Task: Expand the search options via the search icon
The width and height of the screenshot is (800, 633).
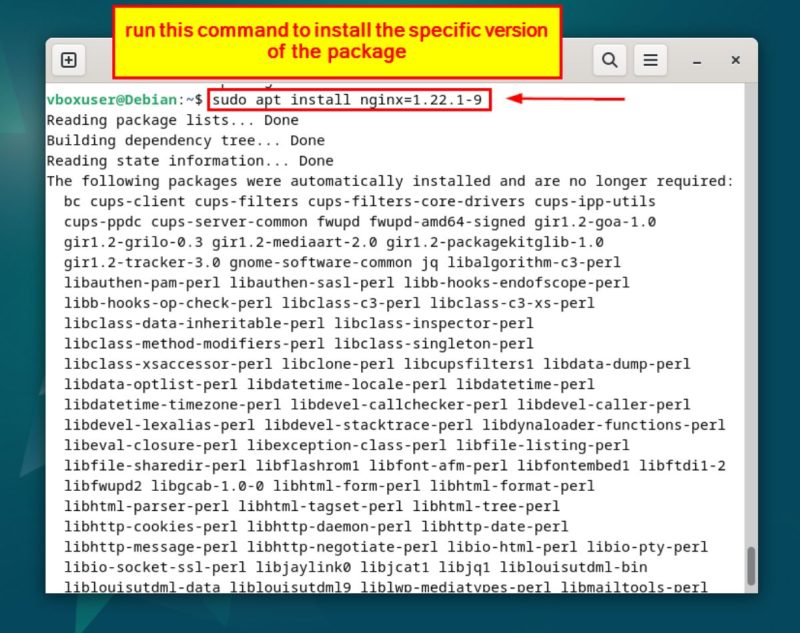Action: (610, 59)
